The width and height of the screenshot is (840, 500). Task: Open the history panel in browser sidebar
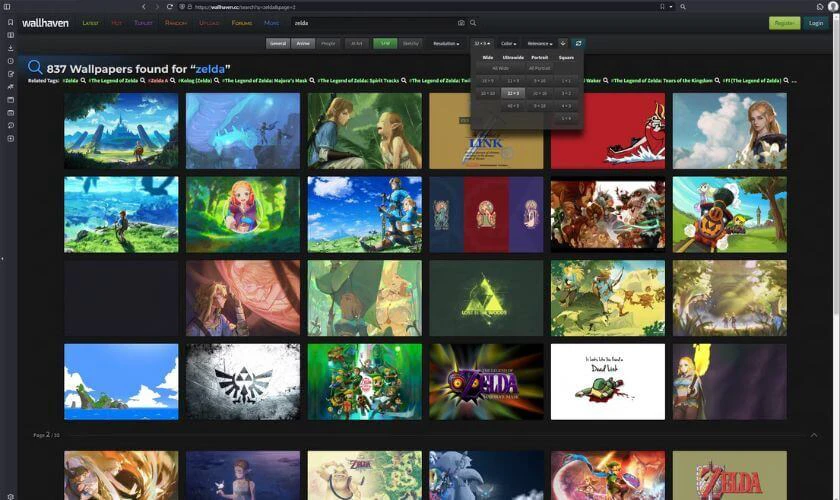tap(10, 61)
